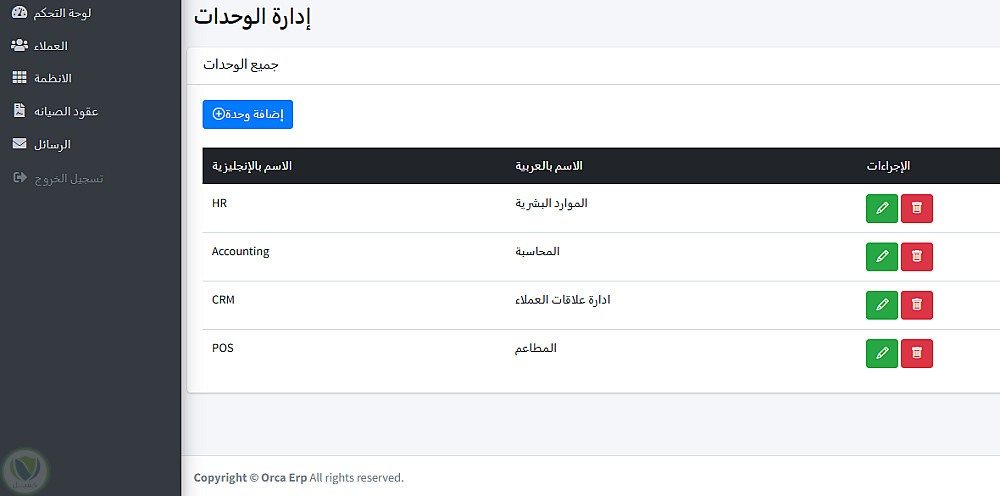Open عقود الصيانه maintenance contracts menu
This screenshot has width=1000, height=496.
coord(67,111)
